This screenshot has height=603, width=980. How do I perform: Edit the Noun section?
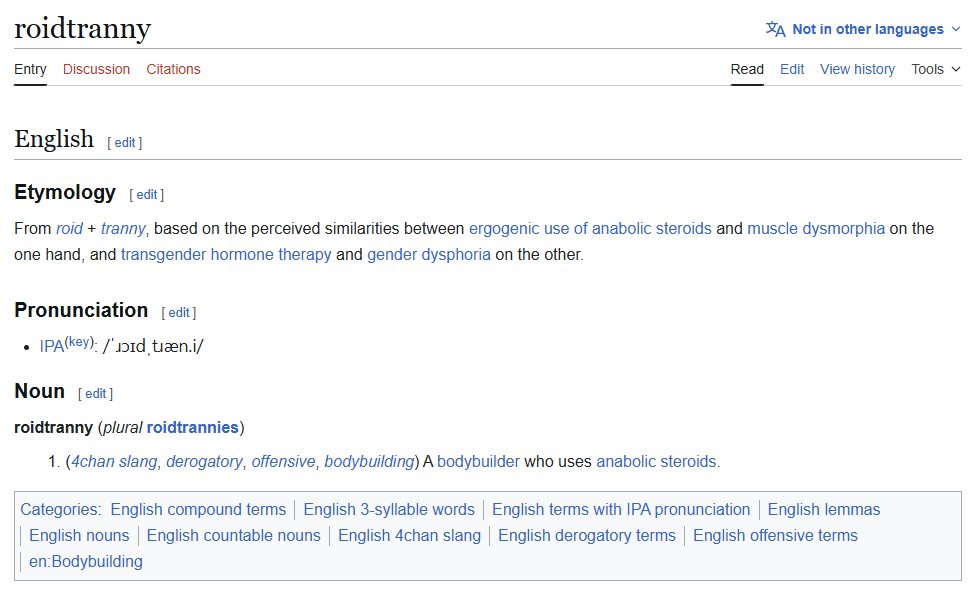(96, 394)
